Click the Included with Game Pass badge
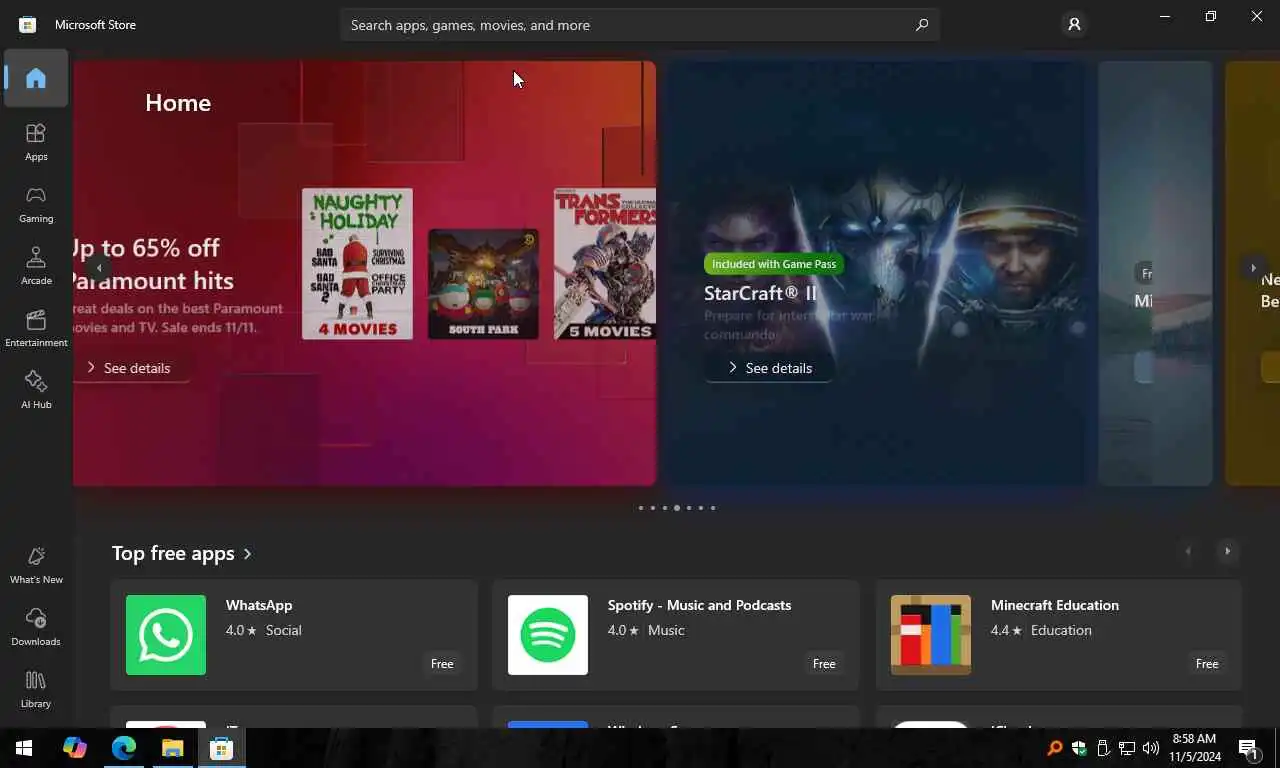Viewport: 1280px width, 768px height. (774, 264)
